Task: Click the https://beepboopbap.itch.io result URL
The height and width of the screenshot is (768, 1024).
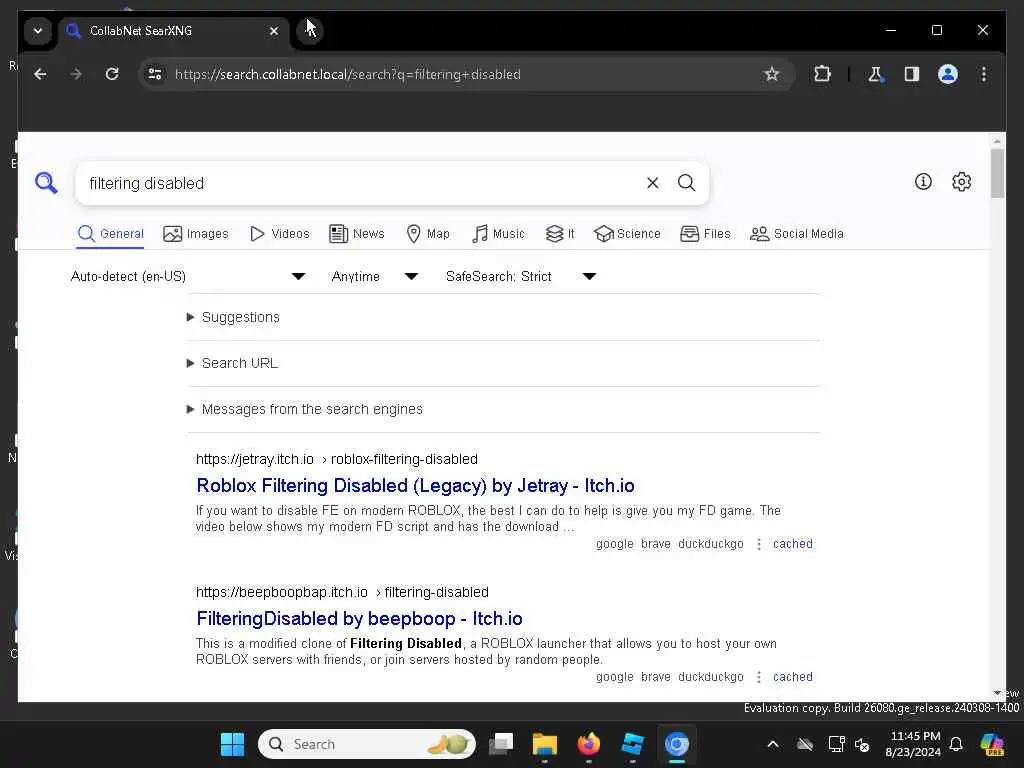Action: [x=342, y=592]
